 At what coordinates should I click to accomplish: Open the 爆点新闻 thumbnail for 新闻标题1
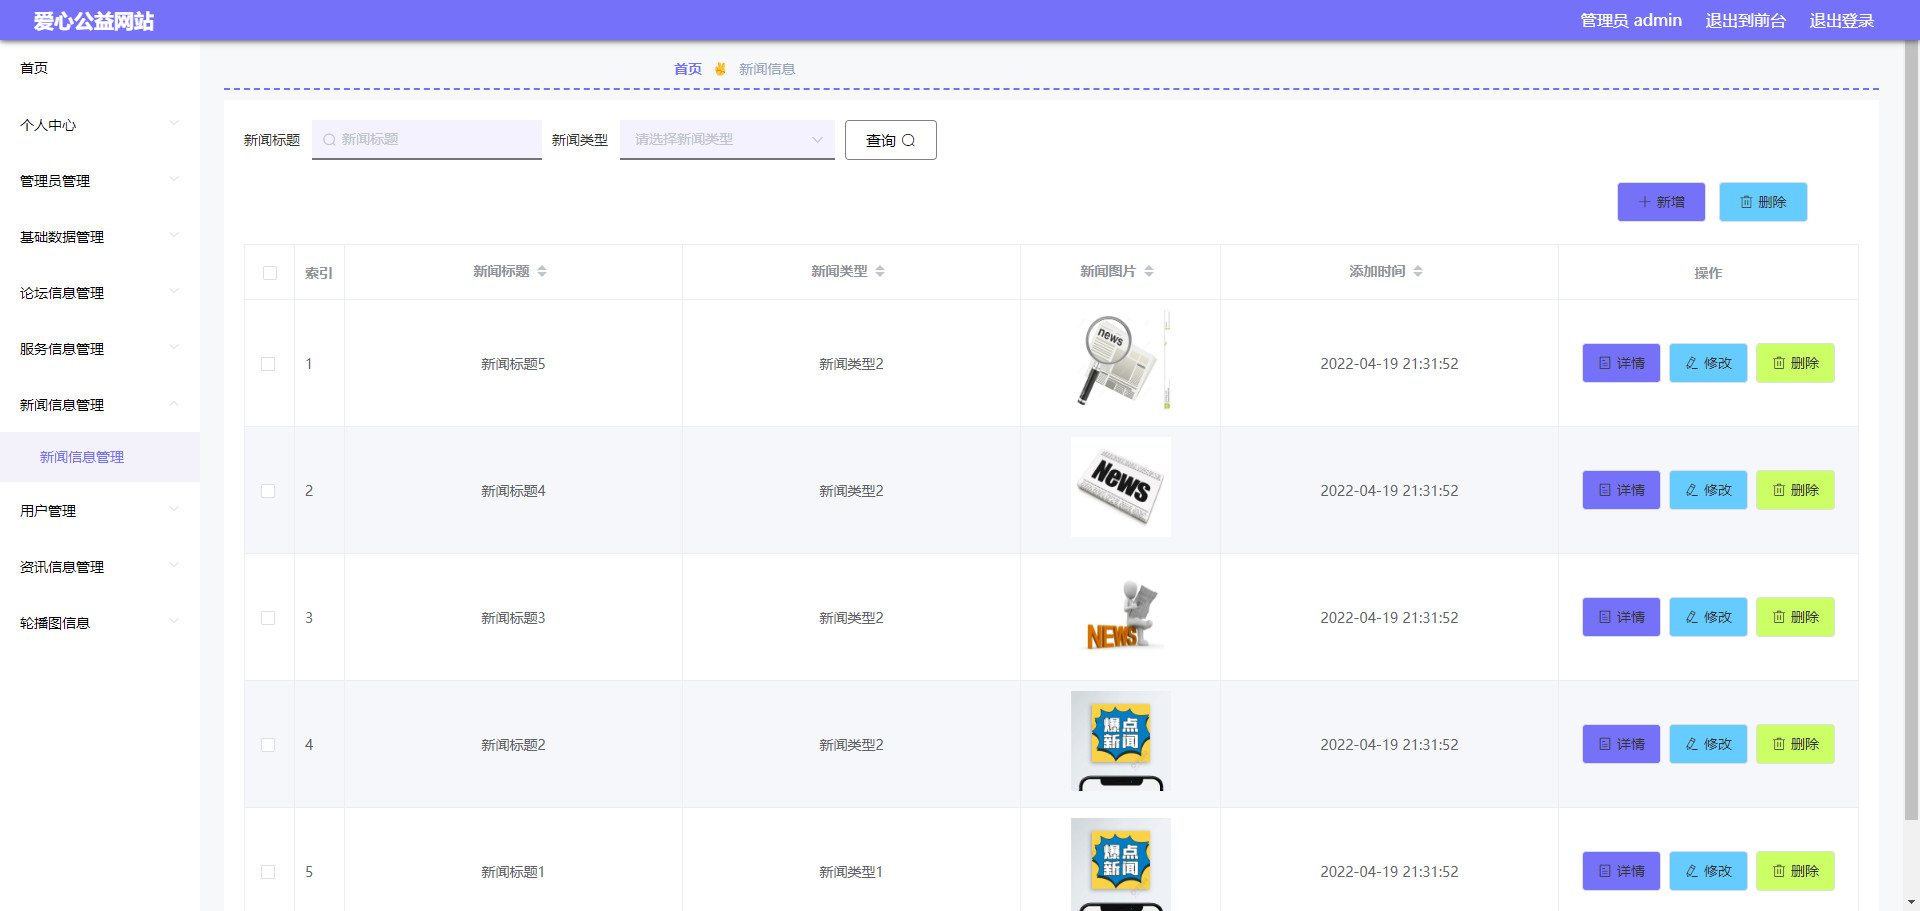[1121, 865]
